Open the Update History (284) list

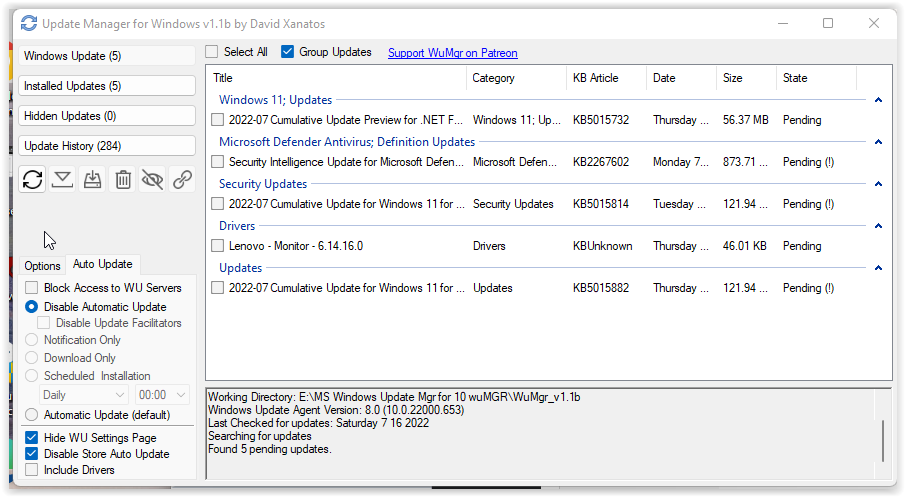coord(107,146)
